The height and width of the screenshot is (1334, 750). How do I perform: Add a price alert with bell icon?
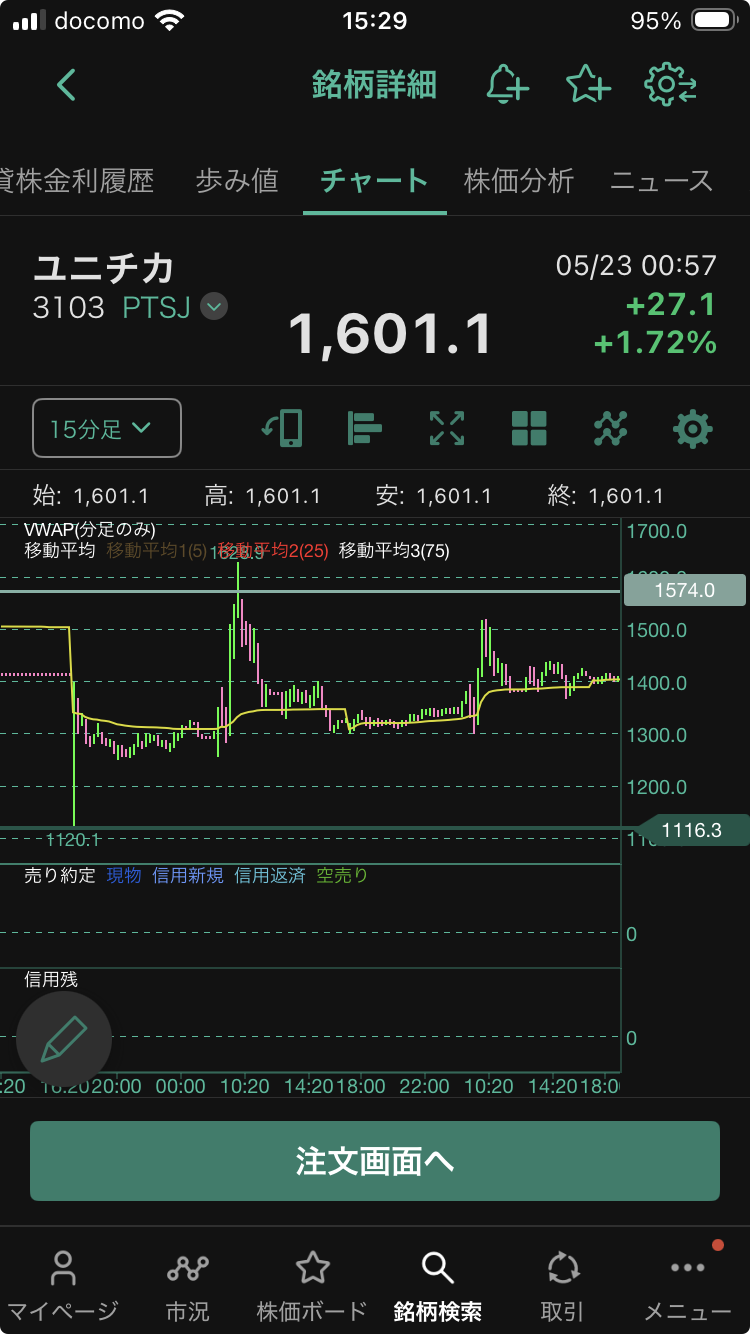click(x=507, y=85)
